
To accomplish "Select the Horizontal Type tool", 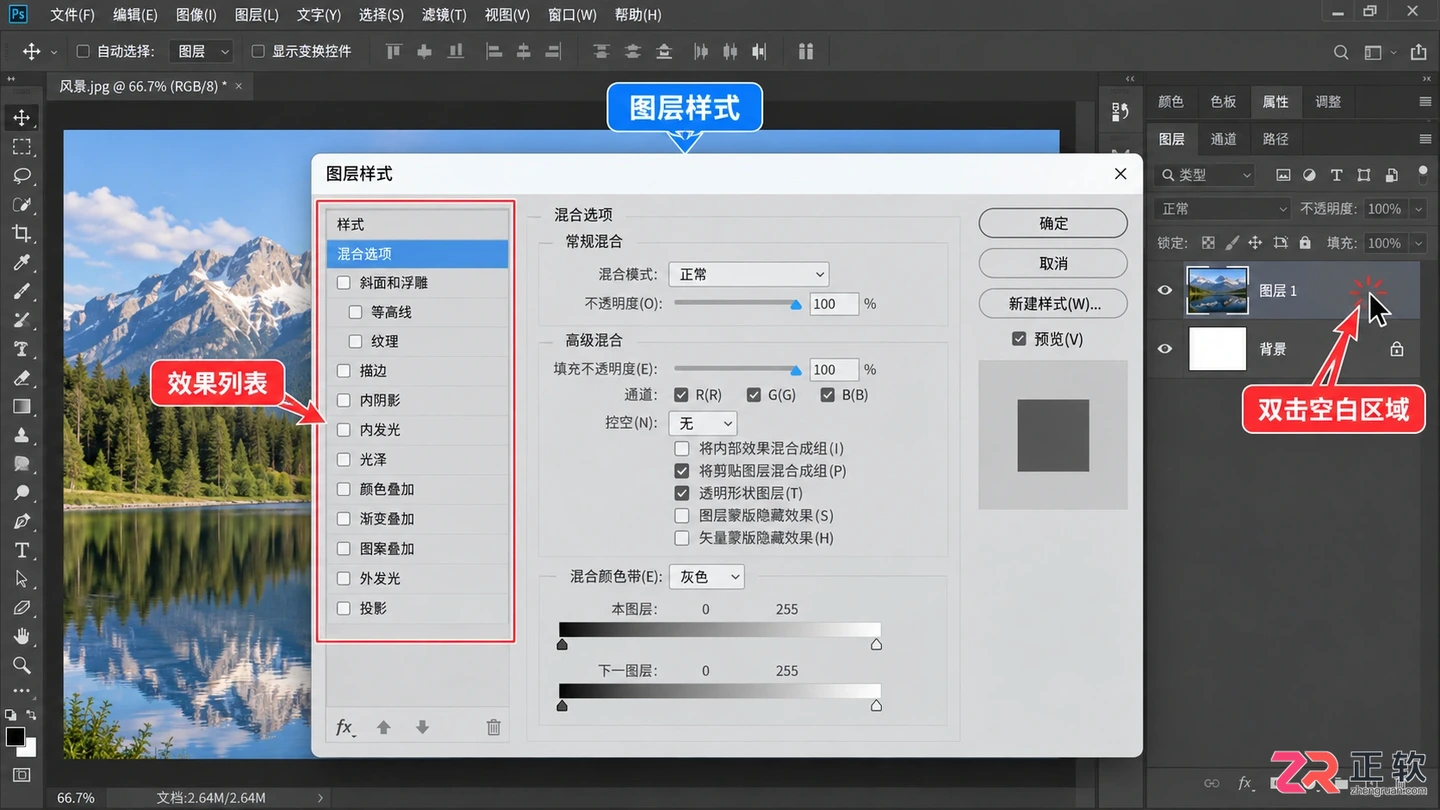I will pyautogui.click(x=21, y=550).
